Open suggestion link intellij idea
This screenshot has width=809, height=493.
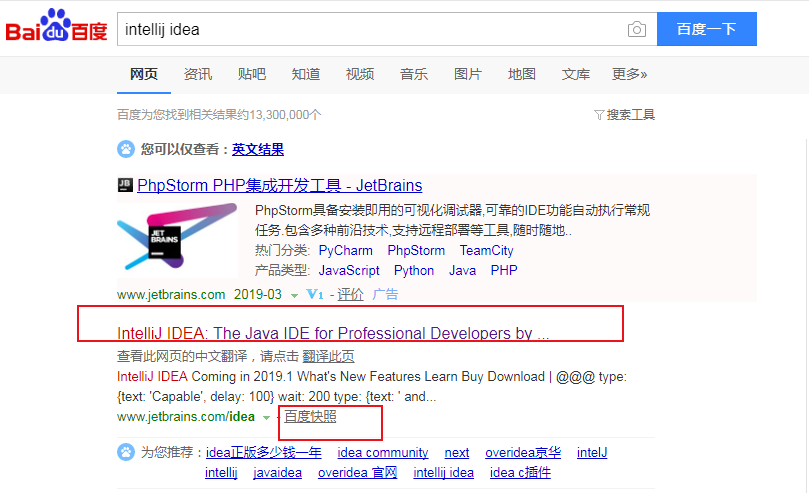[x=443, y=473]
